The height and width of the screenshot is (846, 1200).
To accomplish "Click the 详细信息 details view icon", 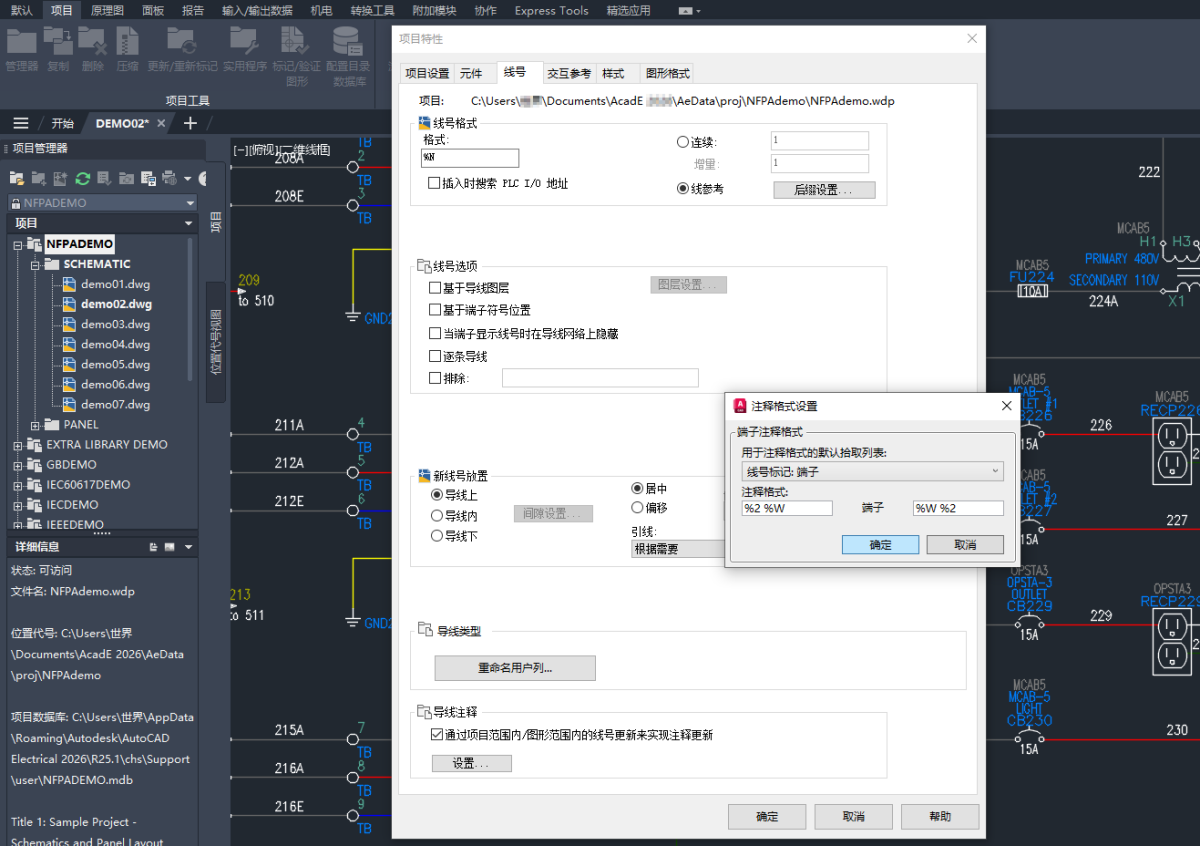I will [x=154, y=547].
